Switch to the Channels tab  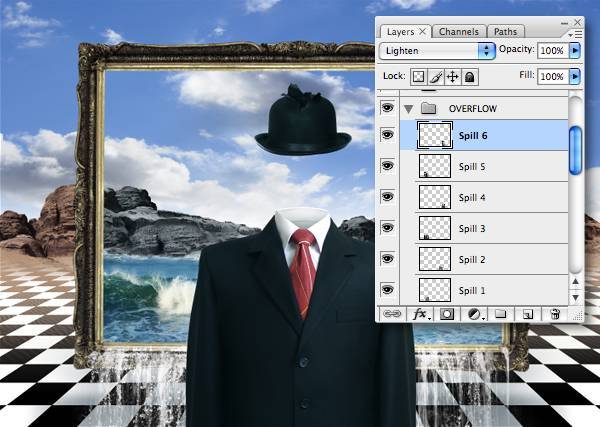[x=459, y=32]
